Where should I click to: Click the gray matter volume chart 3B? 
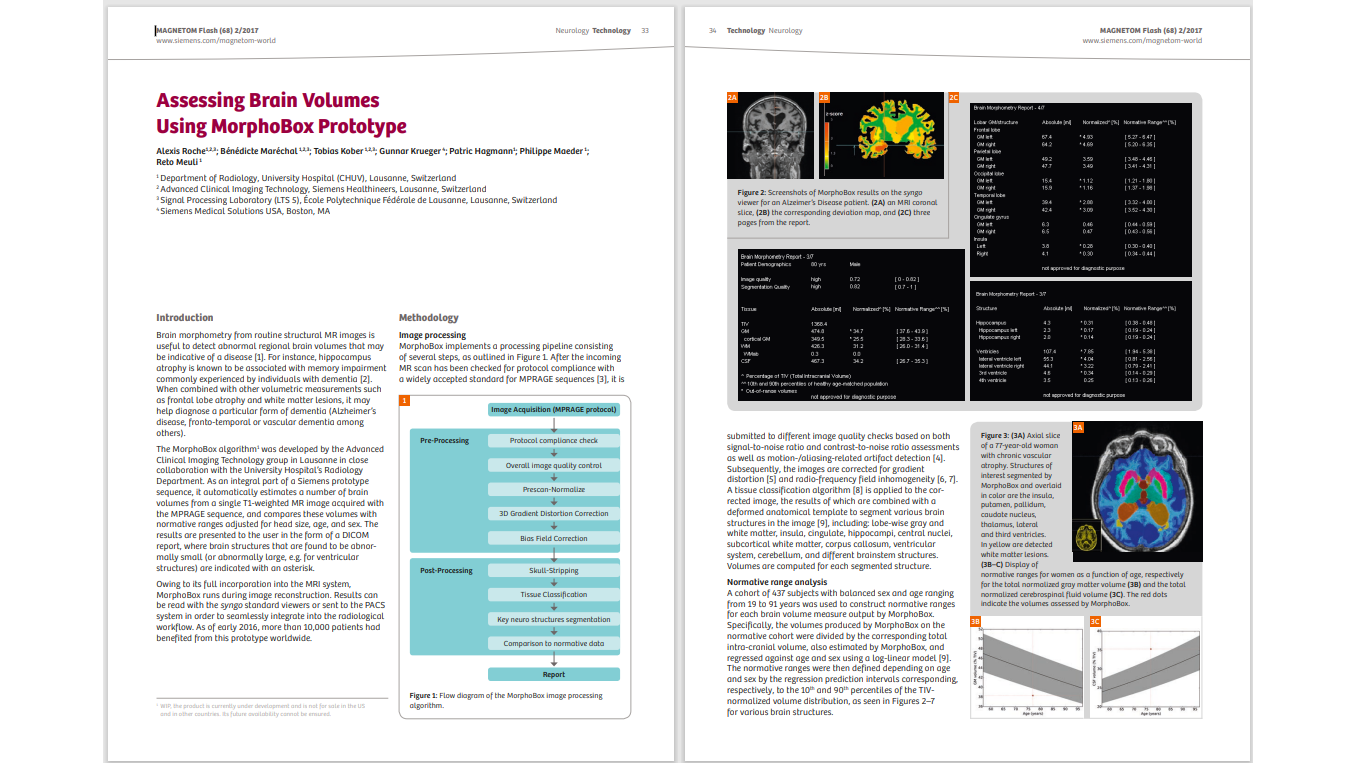tap(1026, 667)
